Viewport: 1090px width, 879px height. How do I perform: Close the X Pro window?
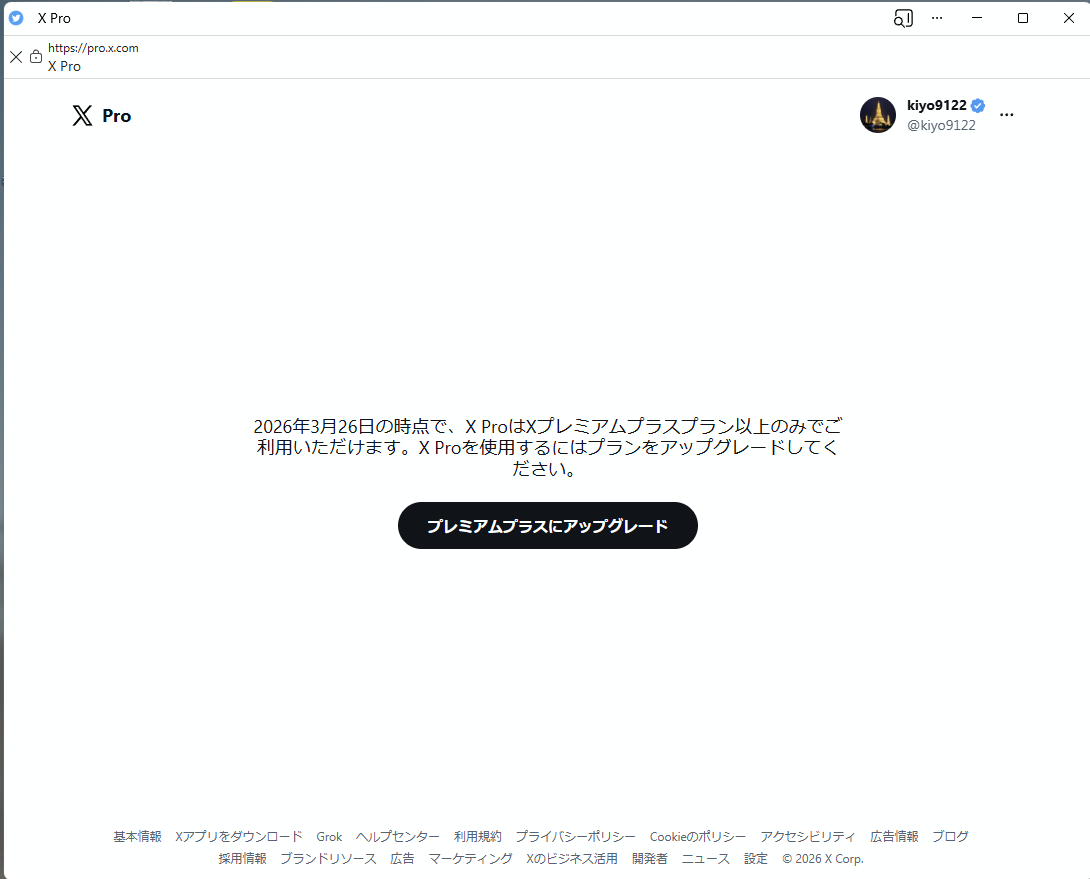(x=1068, y=18)
